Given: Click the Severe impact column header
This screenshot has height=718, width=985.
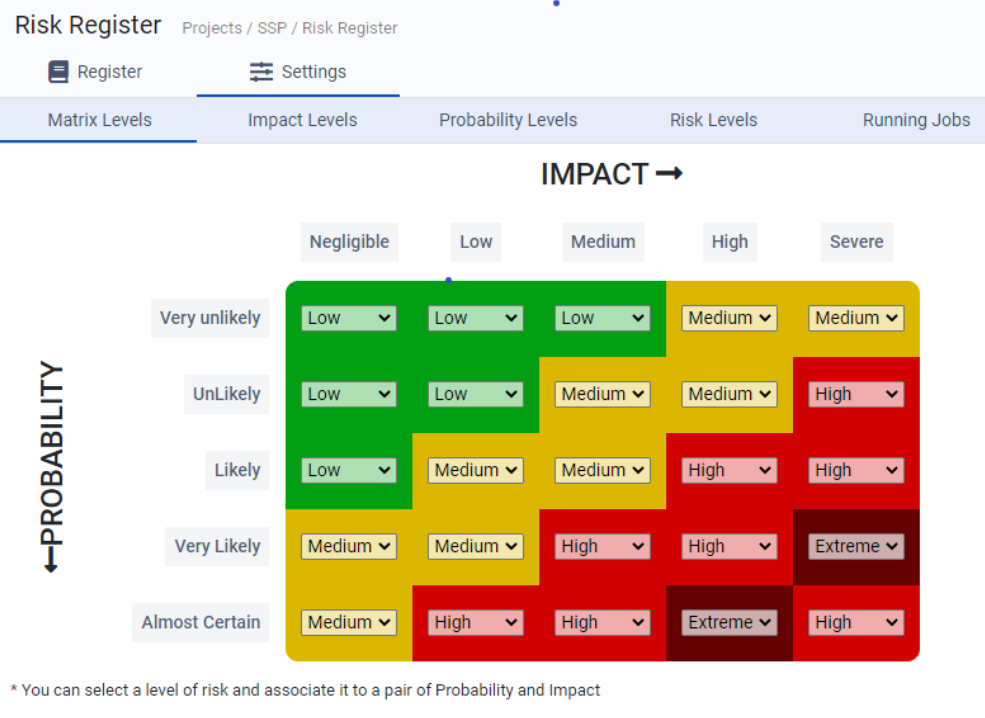Looking at the screenshot, I should (x=856, y=242).
